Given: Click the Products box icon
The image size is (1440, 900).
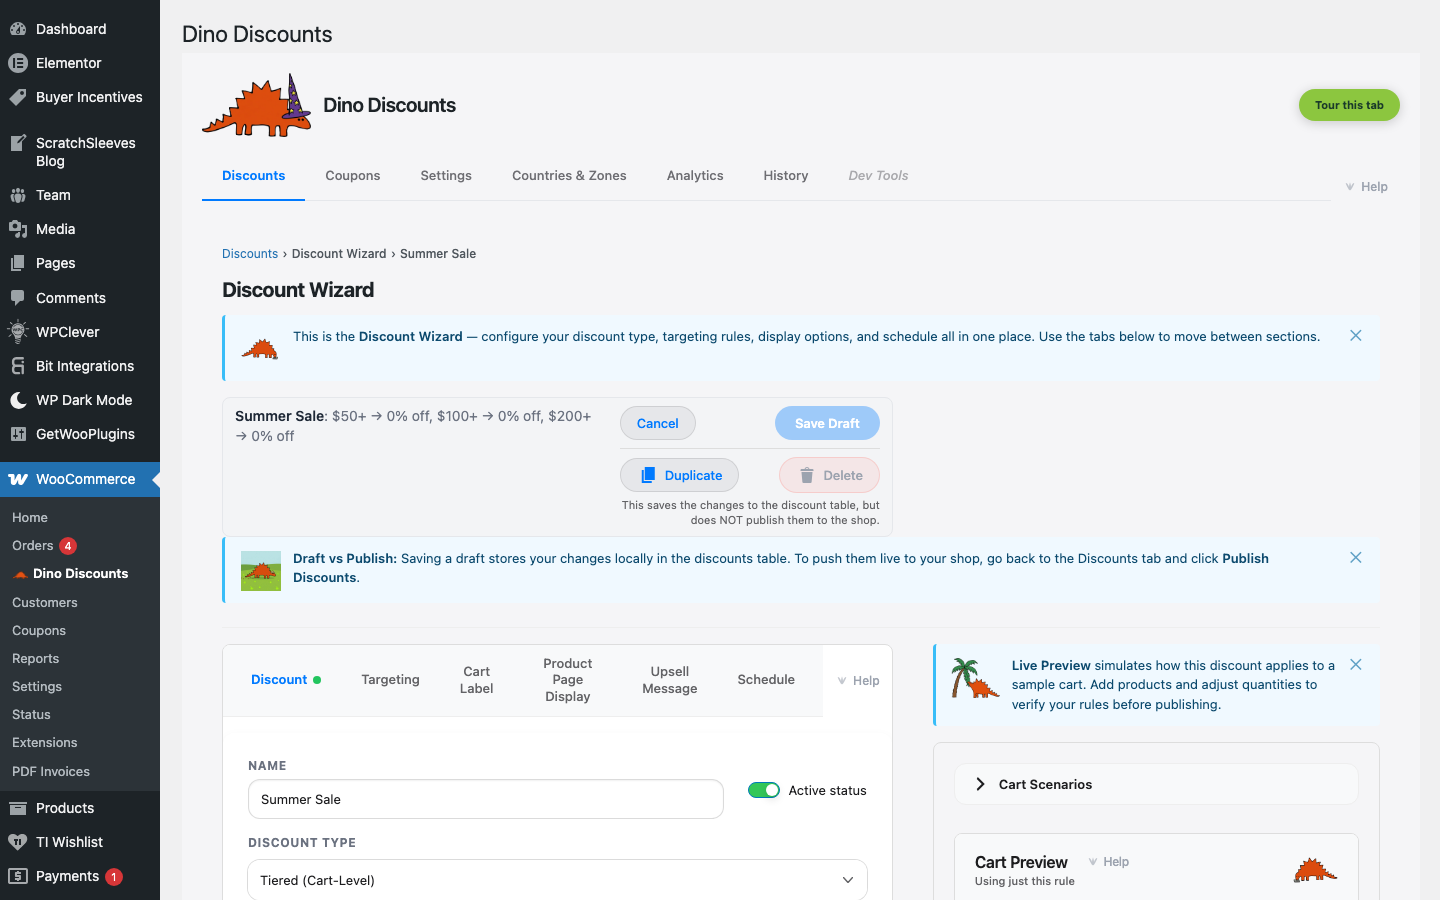Looking at the screenshot, I should coord(18,808).
